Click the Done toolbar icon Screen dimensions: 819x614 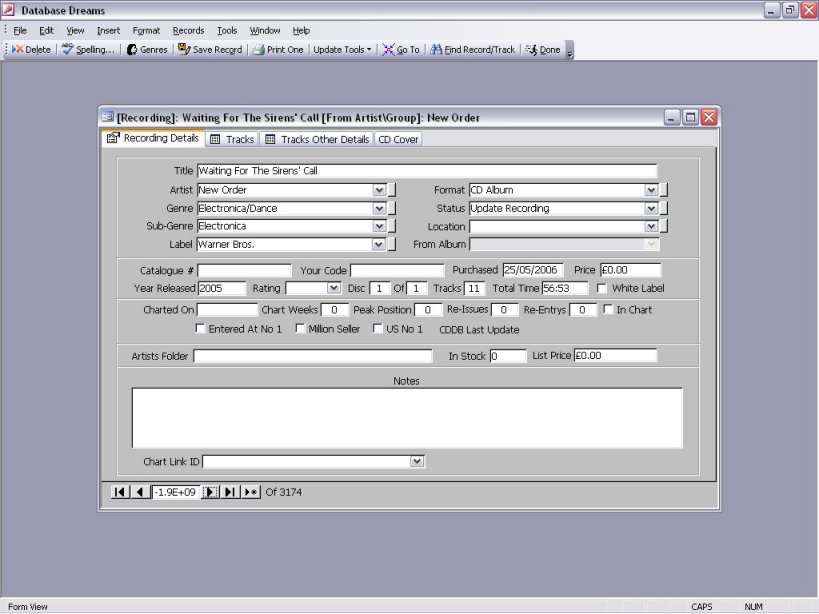click(x=543, y=49)
